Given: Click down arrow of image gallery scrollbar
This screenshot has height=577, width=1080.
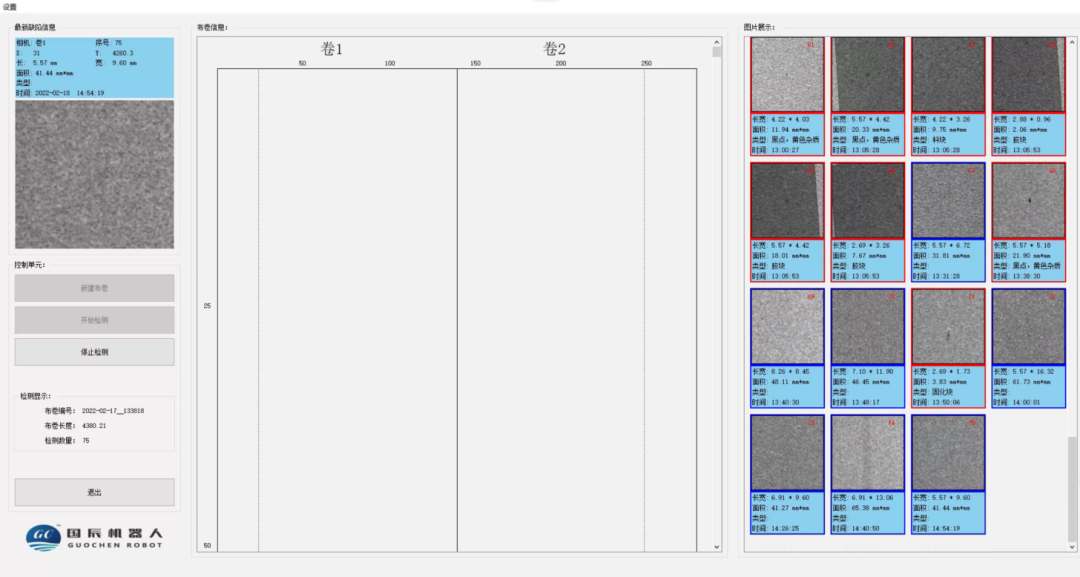Looking at the screenshot, I should tap(1072, 547).
